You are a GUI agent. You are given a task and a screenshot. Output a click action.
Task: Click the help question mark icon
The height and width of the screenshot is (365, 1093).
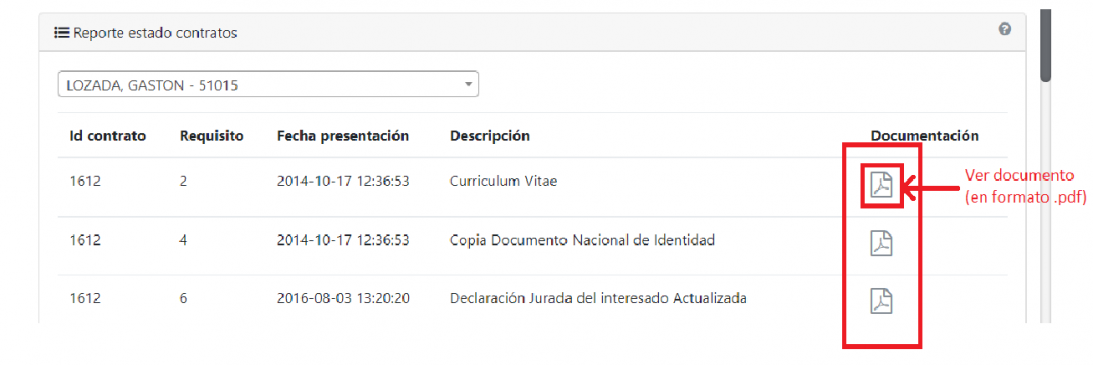tap(1004, 29)
